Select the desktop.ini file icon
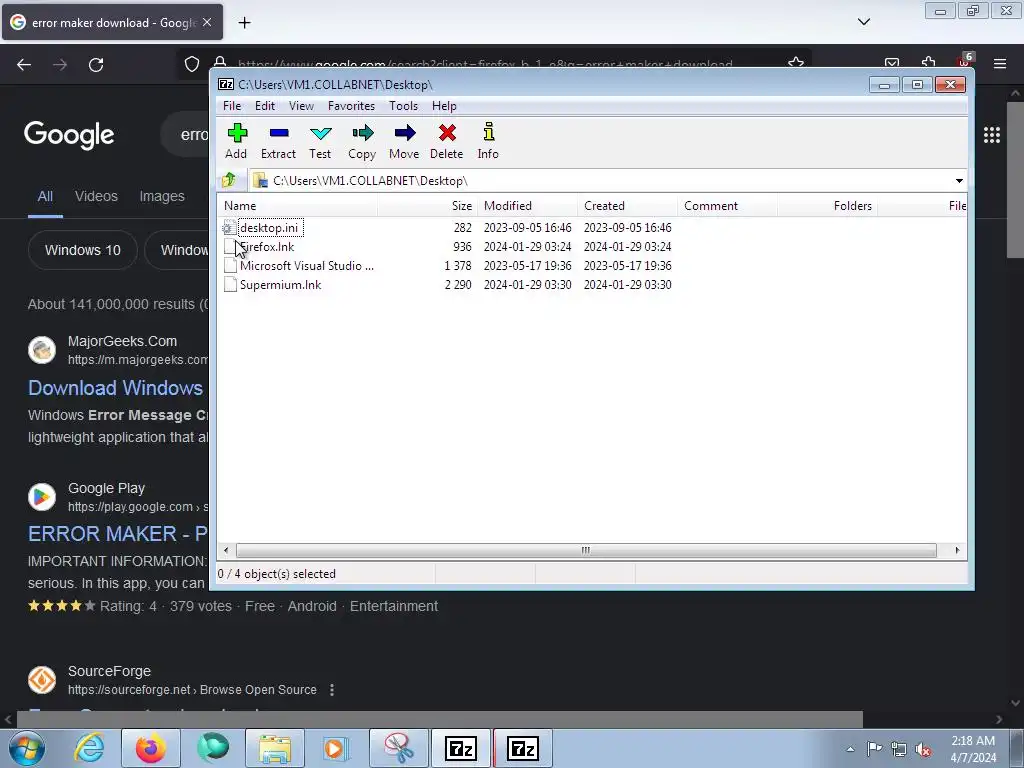The width and height of the screenshot is (1024, 768). point(229,227)
